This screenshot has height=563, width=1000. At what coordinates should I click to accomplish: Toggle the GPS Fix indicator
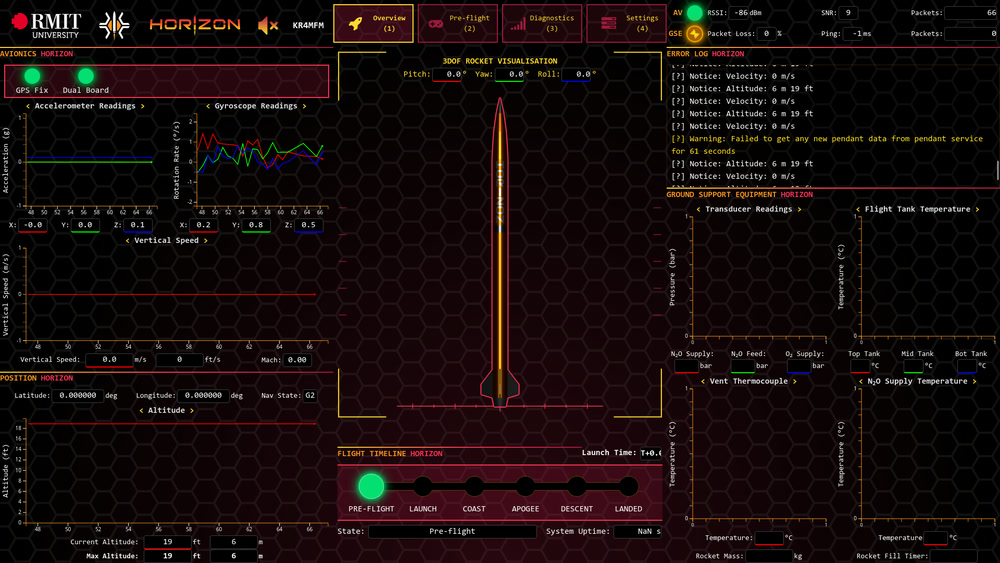click(32, 77)
